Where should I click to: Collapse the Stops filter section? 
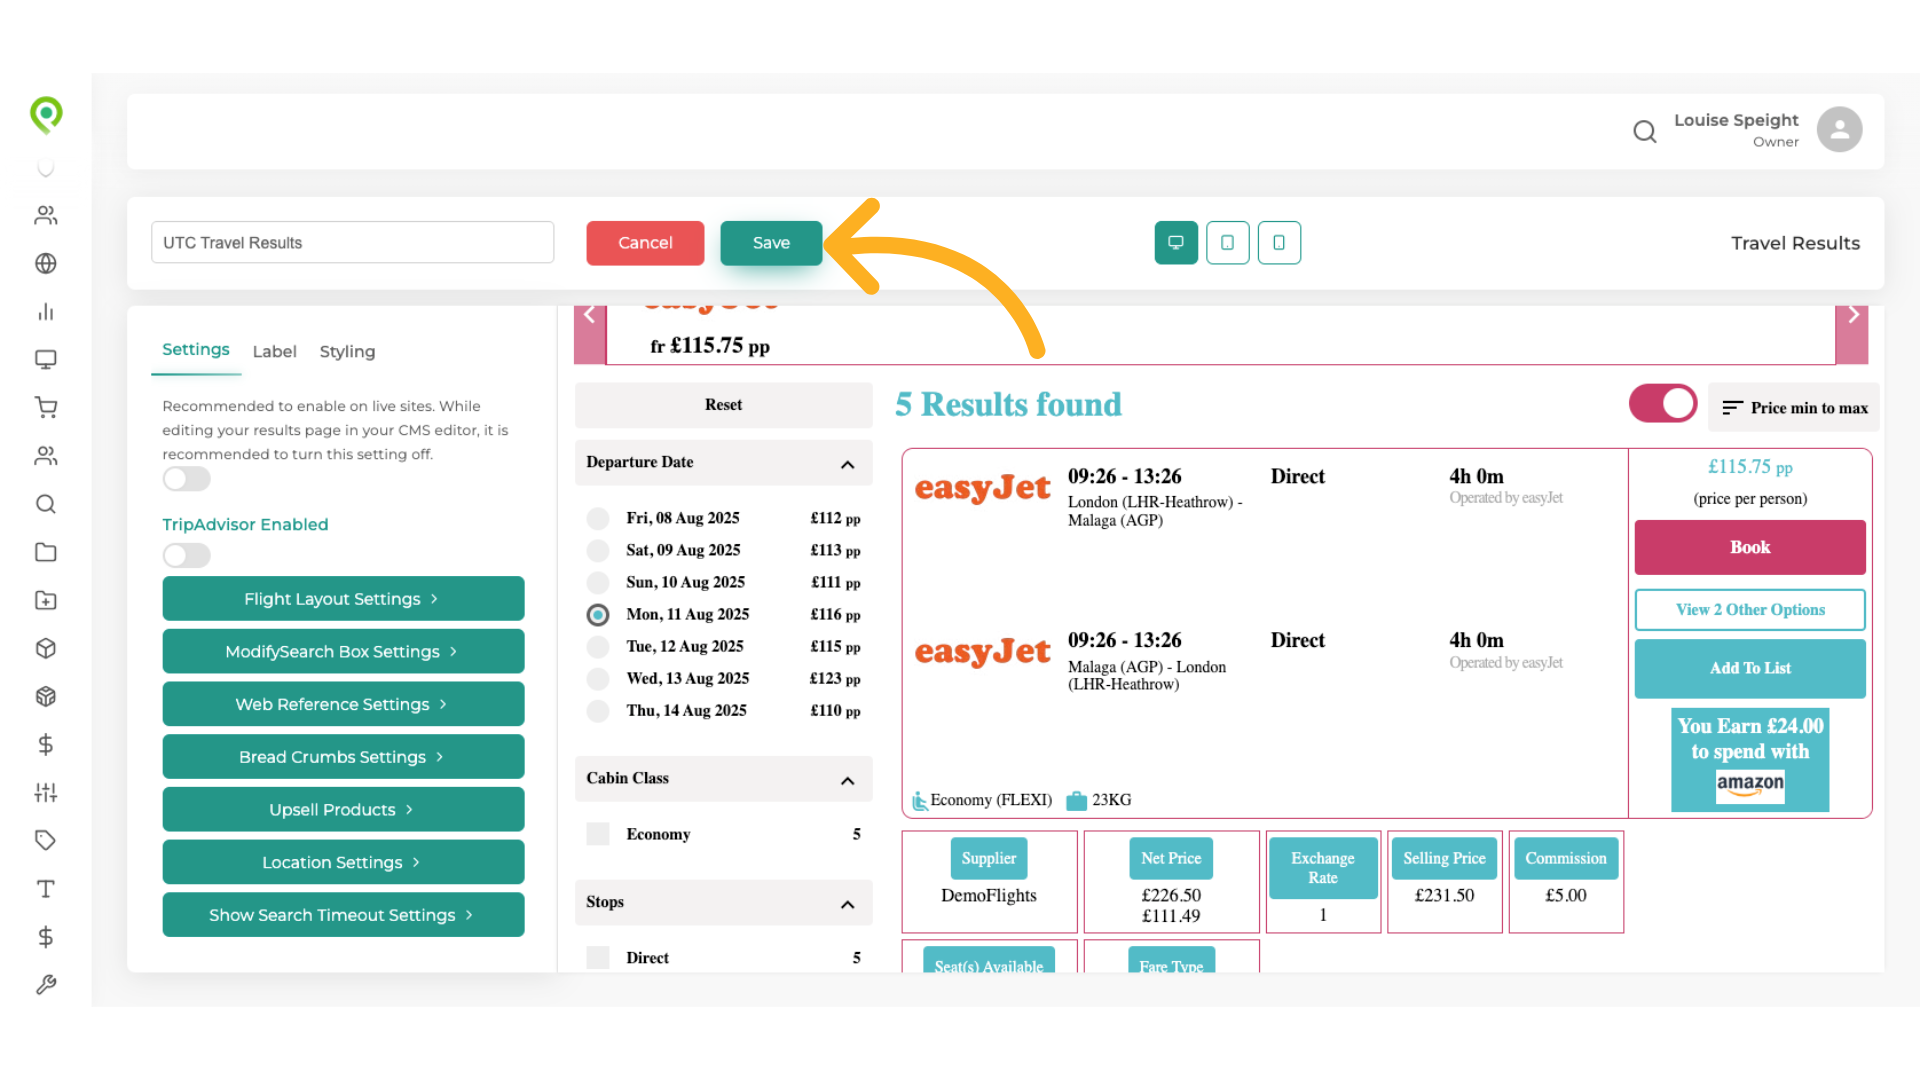847,904
